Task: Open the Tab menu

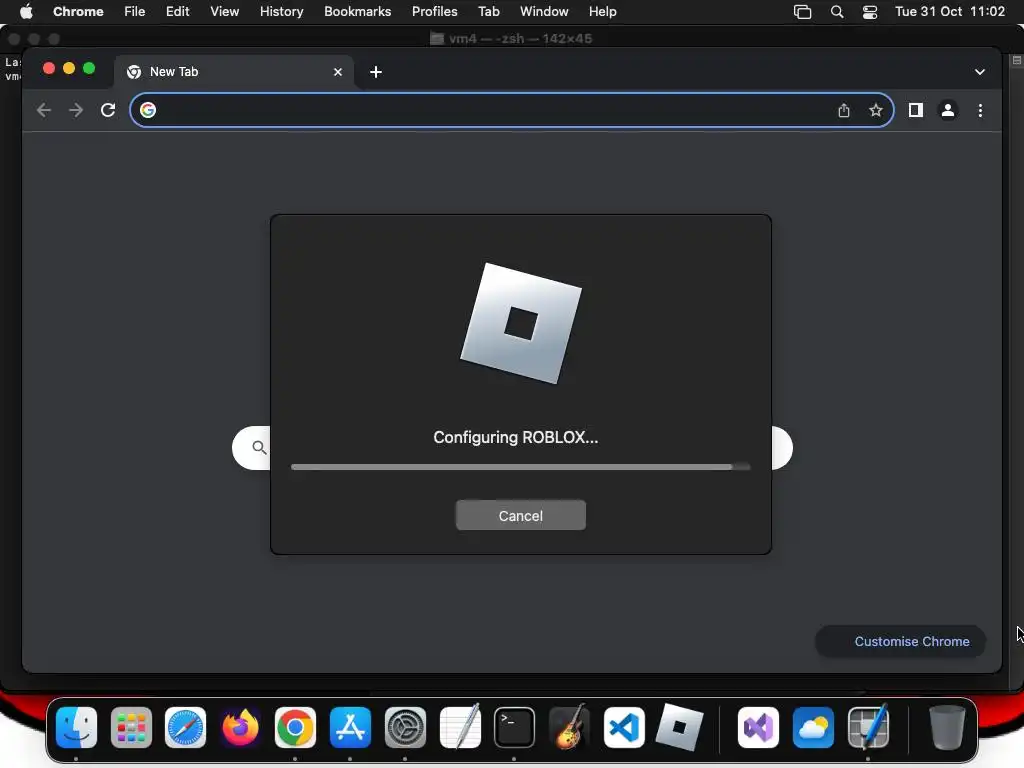Action: [x=488, y=11]
